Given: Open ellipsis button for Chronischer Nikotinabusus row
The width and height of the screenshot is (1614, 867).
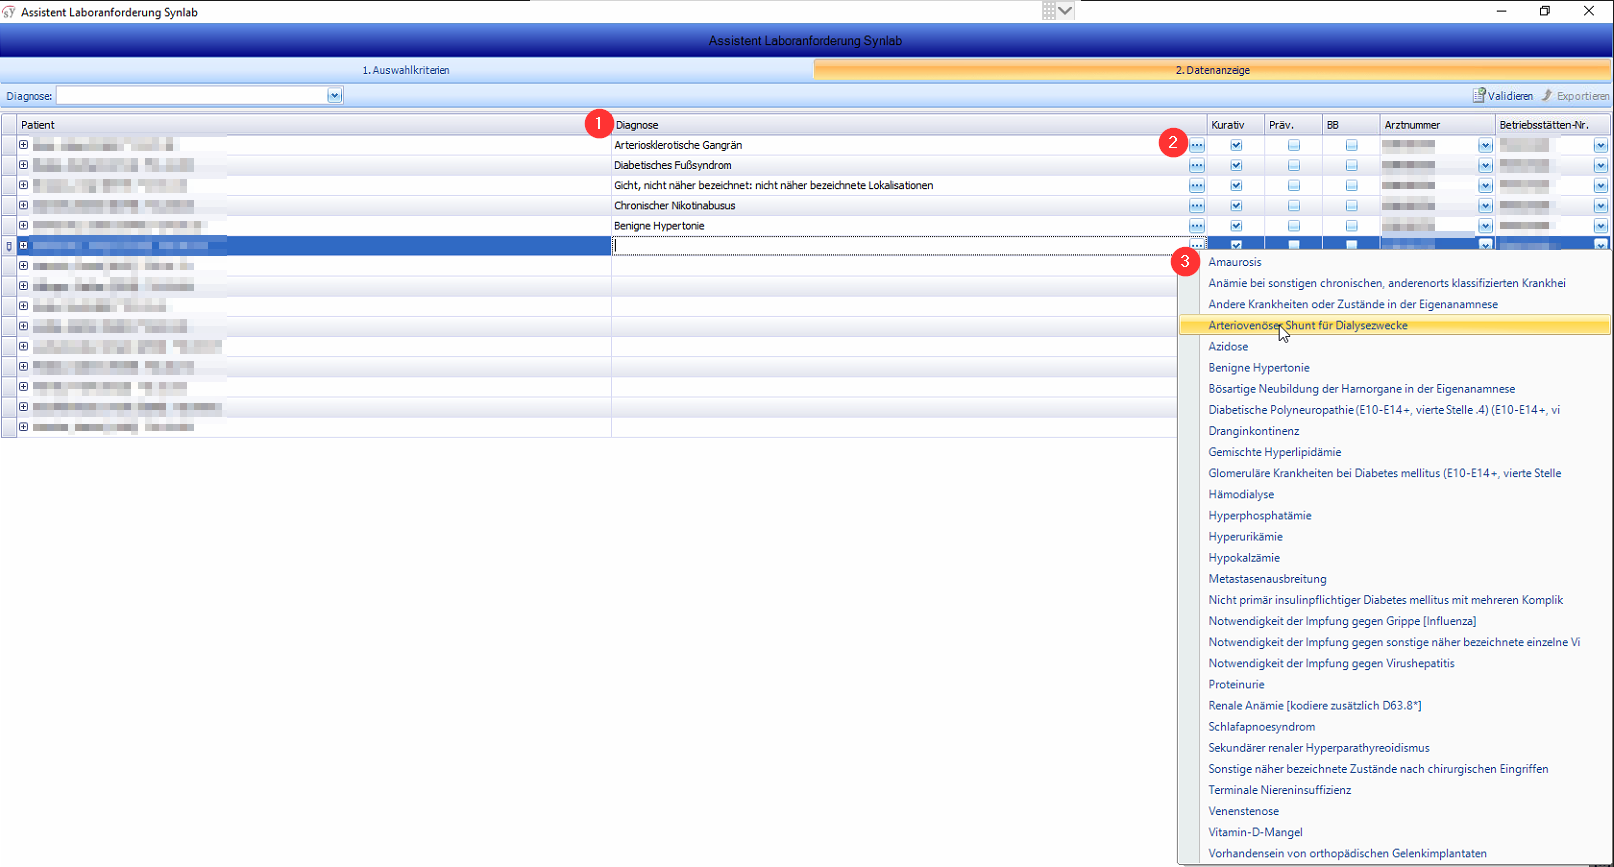Looking at the screenshot, I should 1196,206.
